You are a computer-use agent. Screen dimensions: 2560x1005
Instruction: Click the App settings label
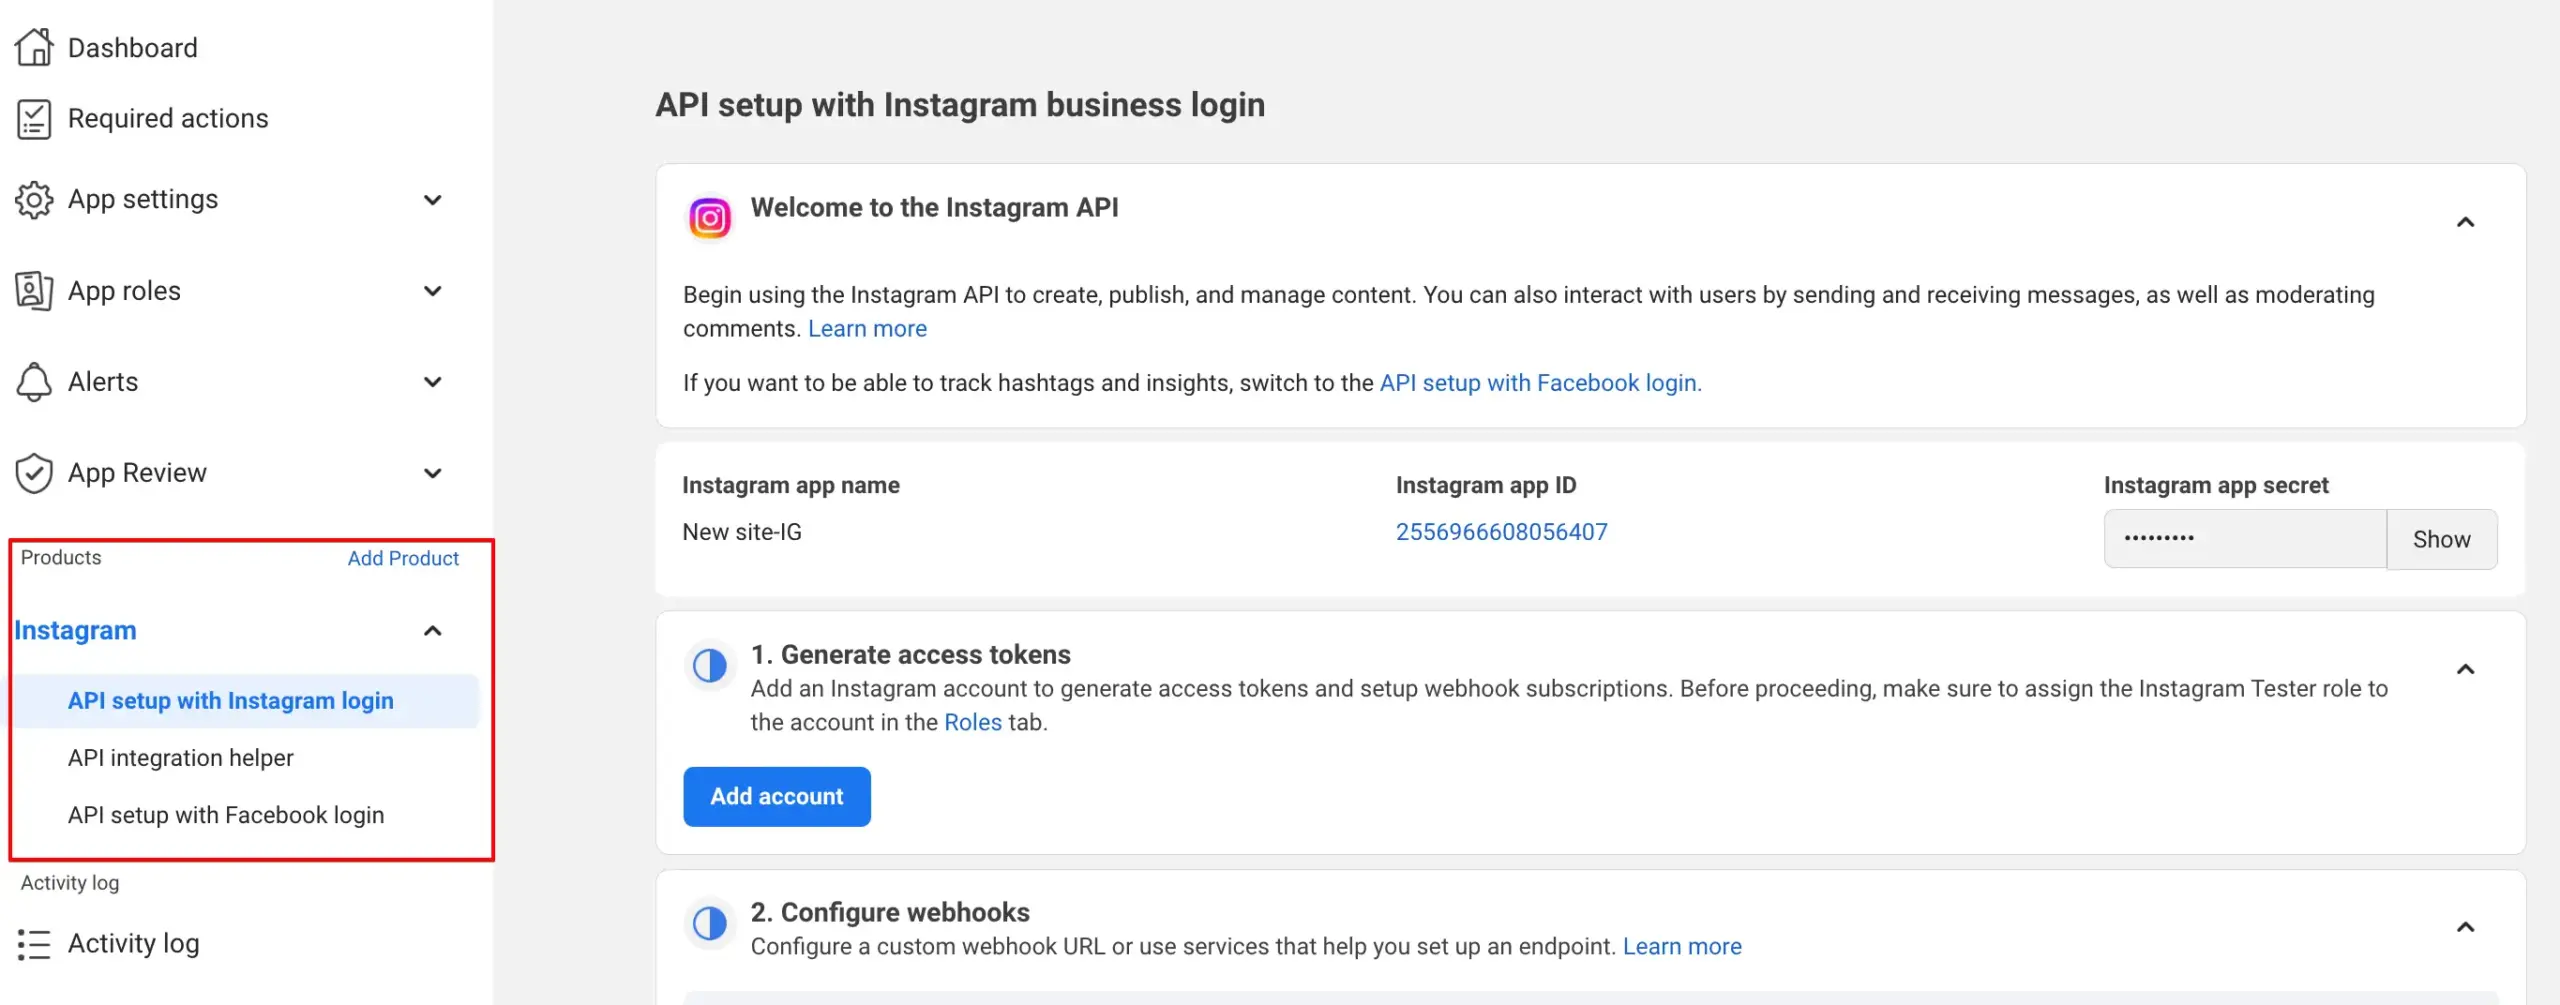click(143, 199)
